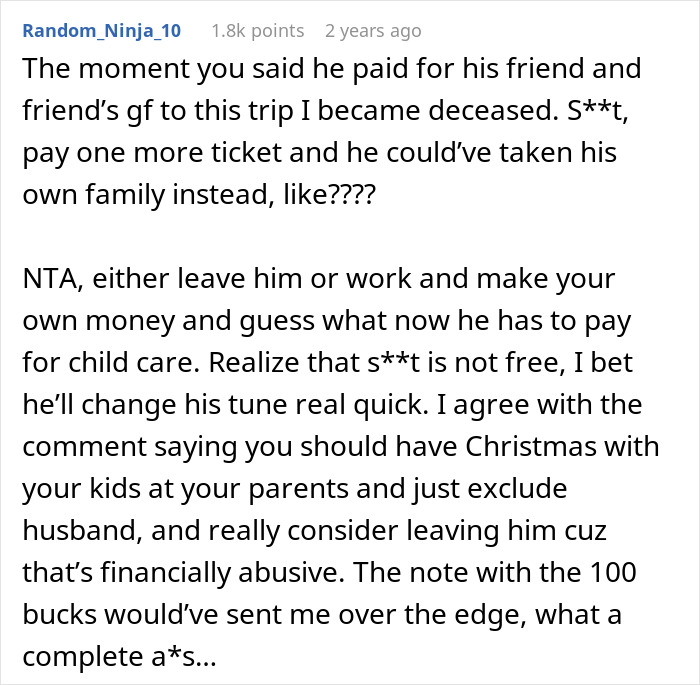Viewport: 700px width, 685px height.
Task: Click the word "NTA" in the comment
Action: pyautogui.click(x=49, y=277)
